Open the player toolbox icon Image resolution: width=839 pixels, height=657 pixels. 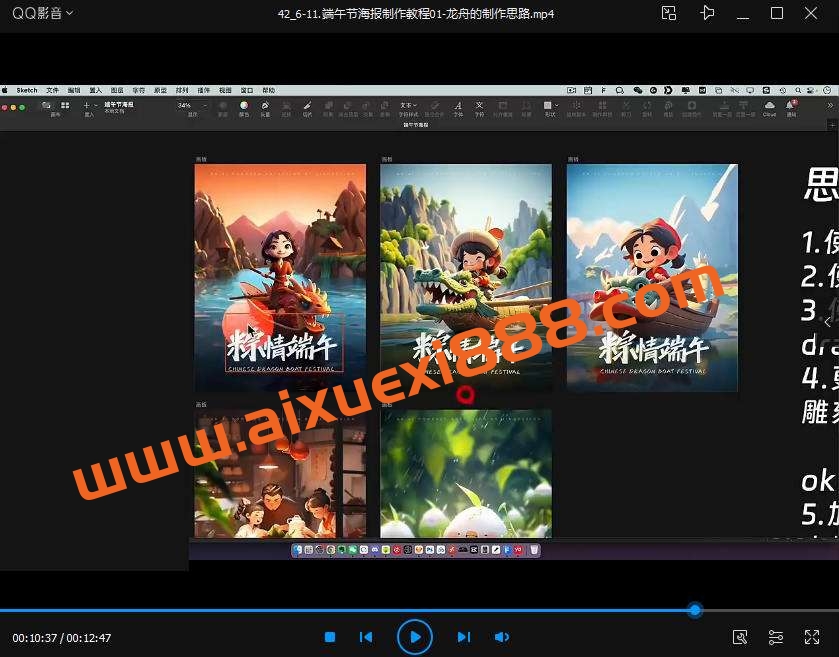coord(740,637)
